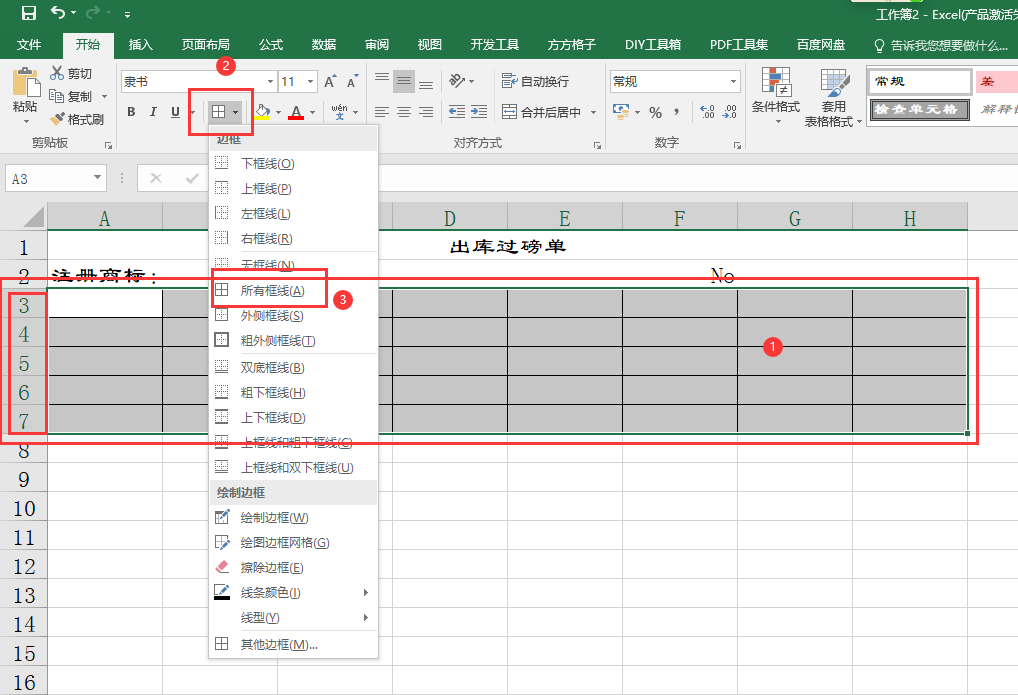
Task: Increase the font size
Action: (330, 82)
